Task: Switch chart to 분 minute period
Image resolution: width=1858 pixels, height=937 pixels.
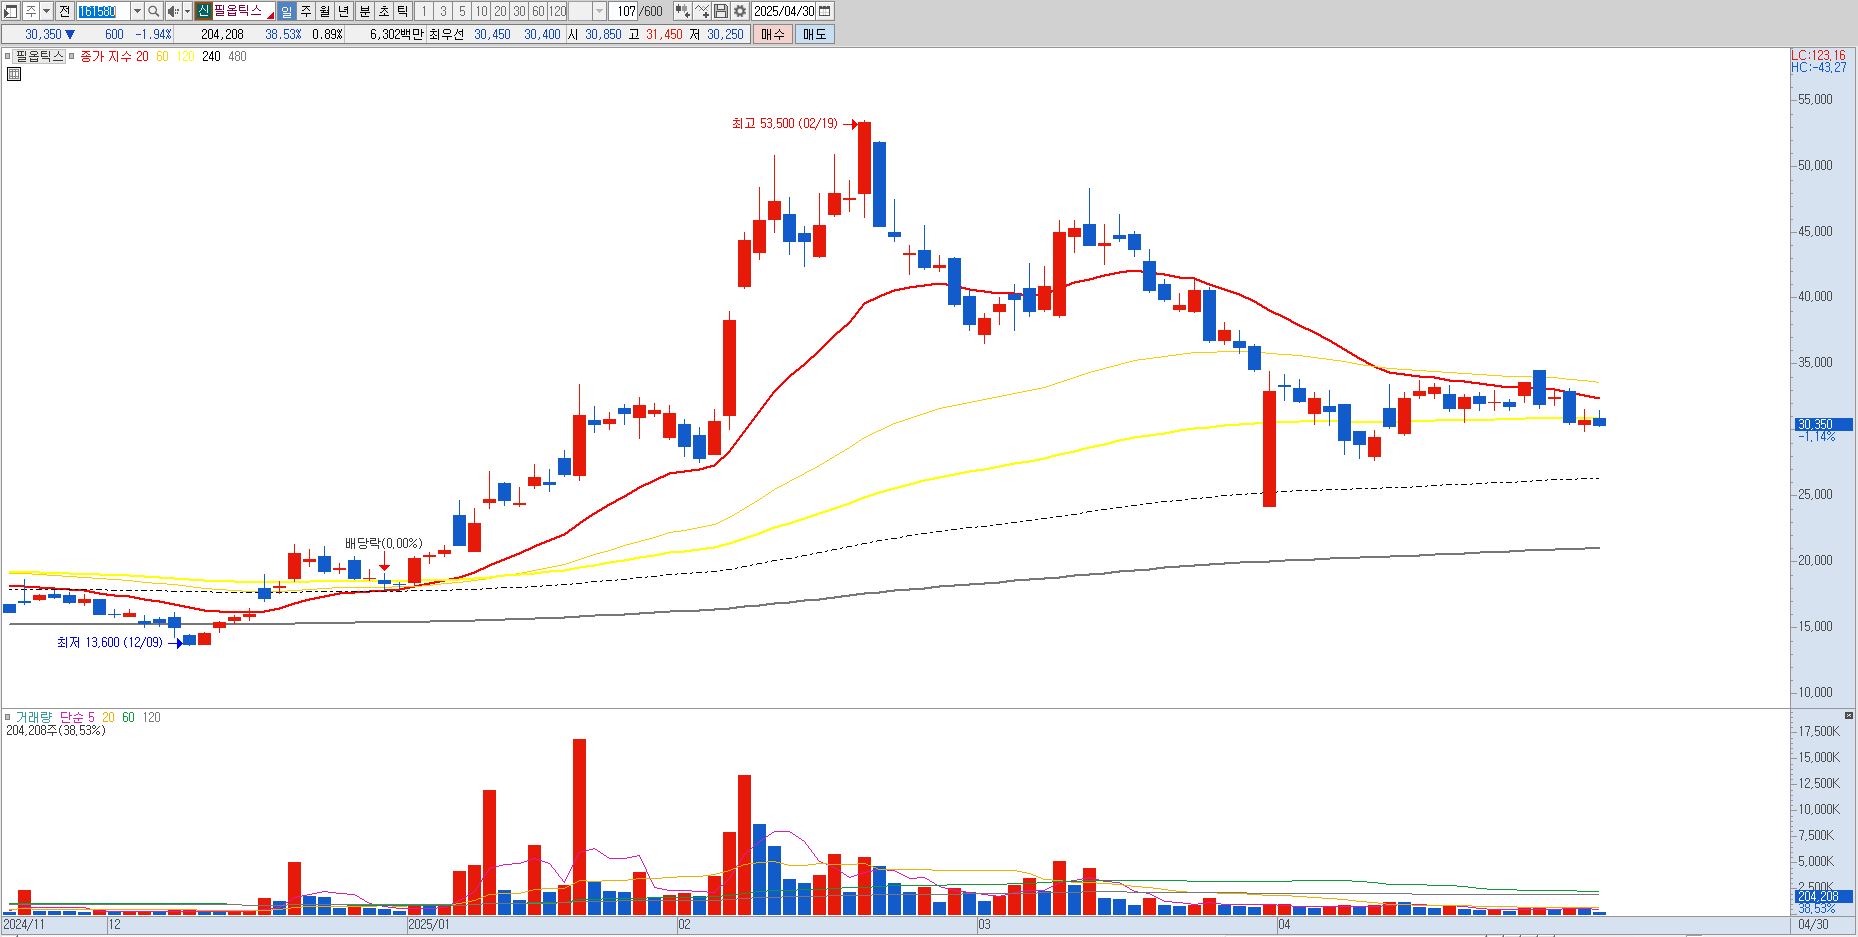Action: (364, 11)
